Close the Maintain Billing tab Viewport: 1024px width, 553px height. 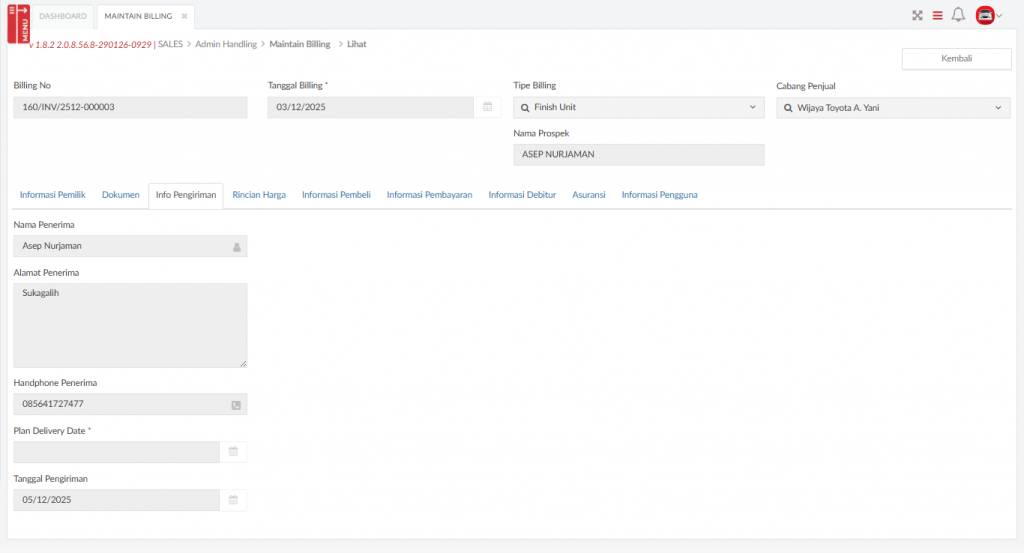click(184, 16)
